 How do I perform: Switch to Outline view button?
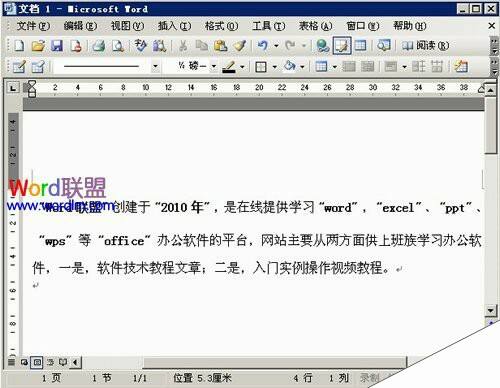coord(50,362)
